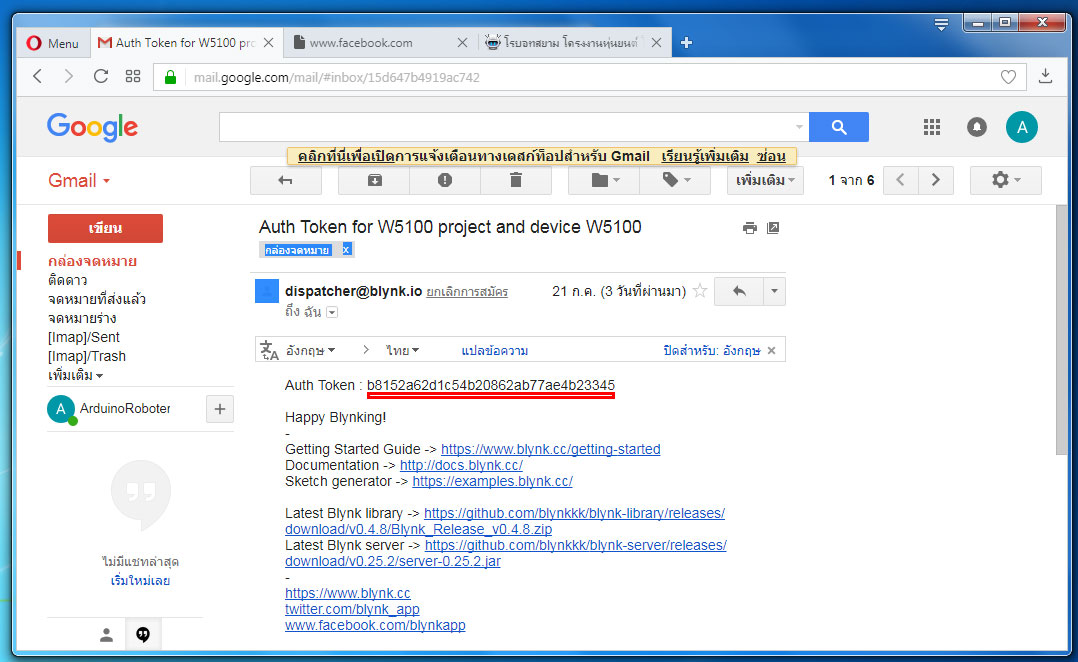Viewport: 1078px width, 662px height.
Task: Go to the older message arrow
Action: [936, 181]
